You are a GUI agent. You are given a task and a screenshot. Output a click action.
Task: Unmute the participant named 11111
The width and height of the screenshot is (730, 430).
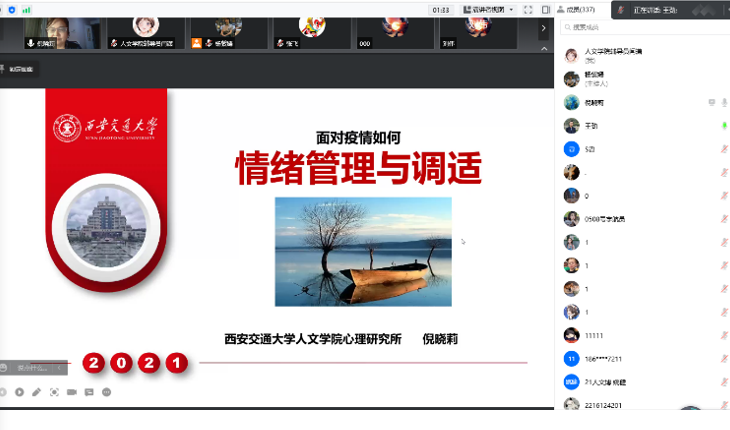click(x=723, y=335)
